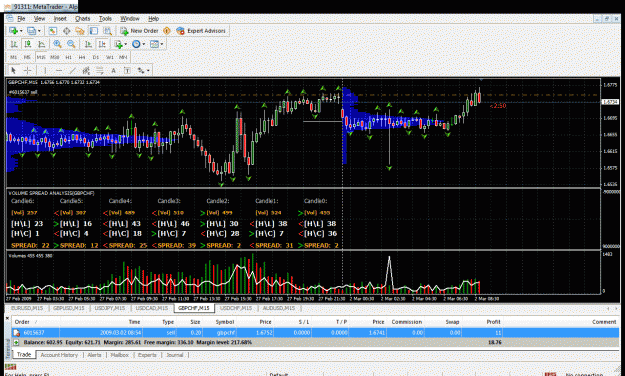Open the Window menu
Image resolution: width=625 pixels, height=376 pixels.
[x=130, y=18]
